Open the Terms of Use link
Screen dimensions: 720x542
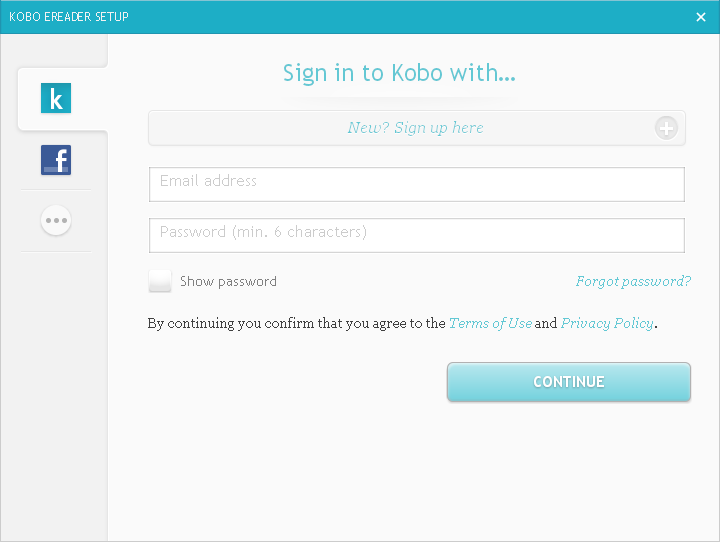point(490,324)
